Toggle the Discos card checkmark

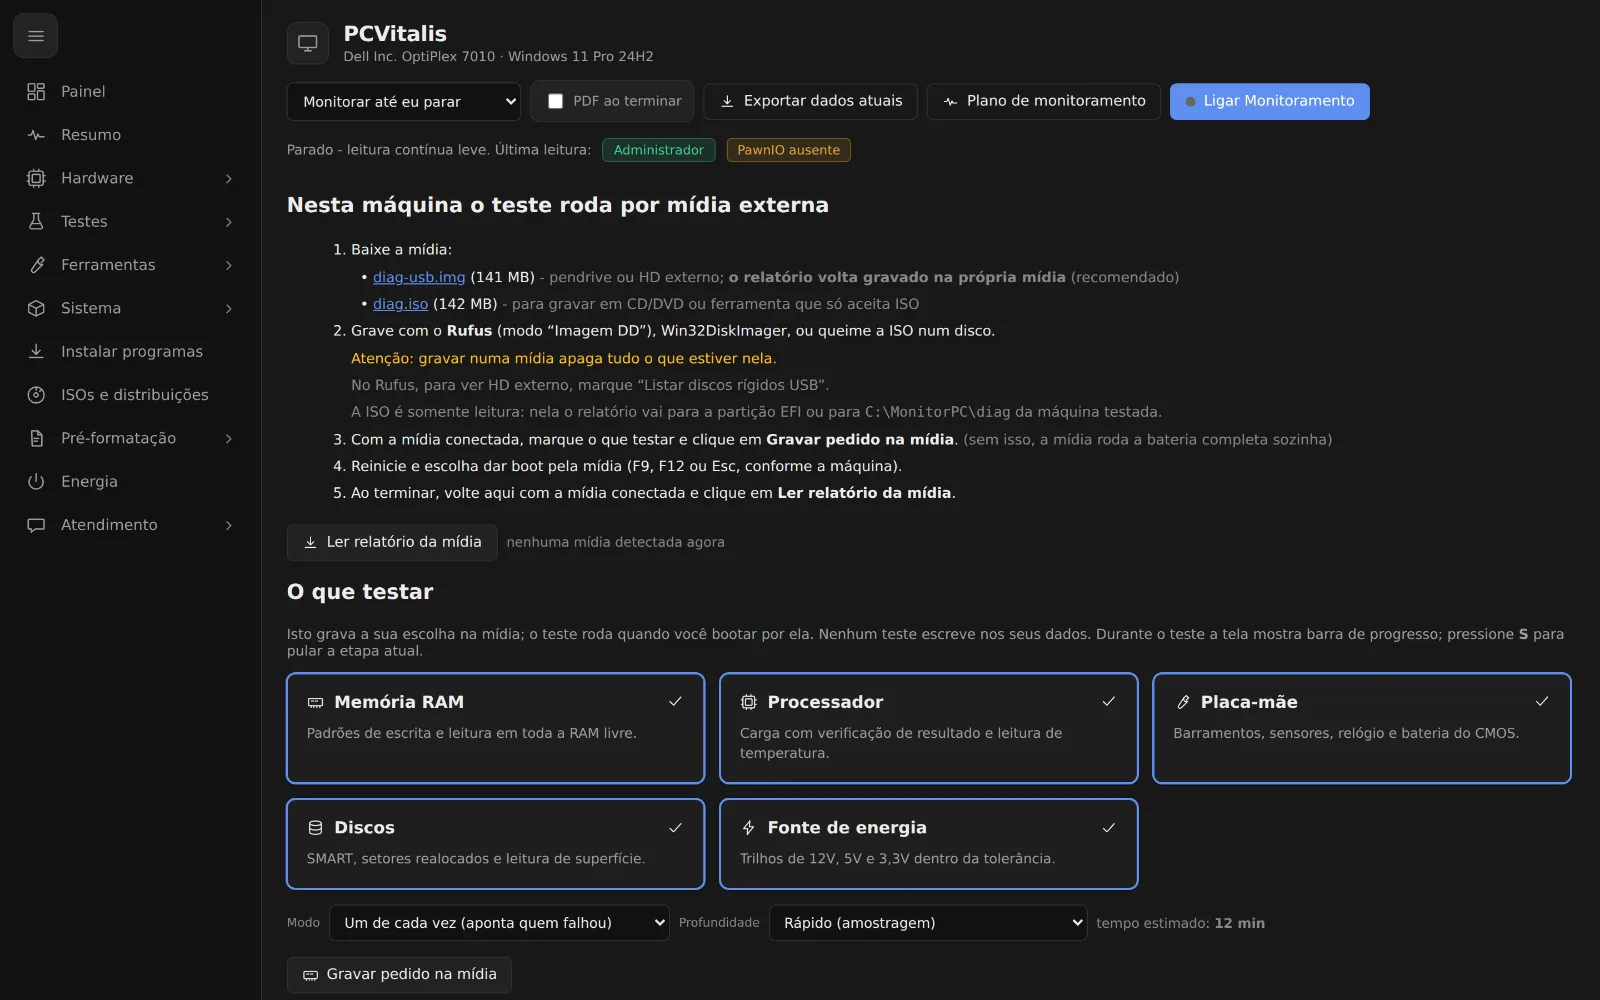(675, 828)
